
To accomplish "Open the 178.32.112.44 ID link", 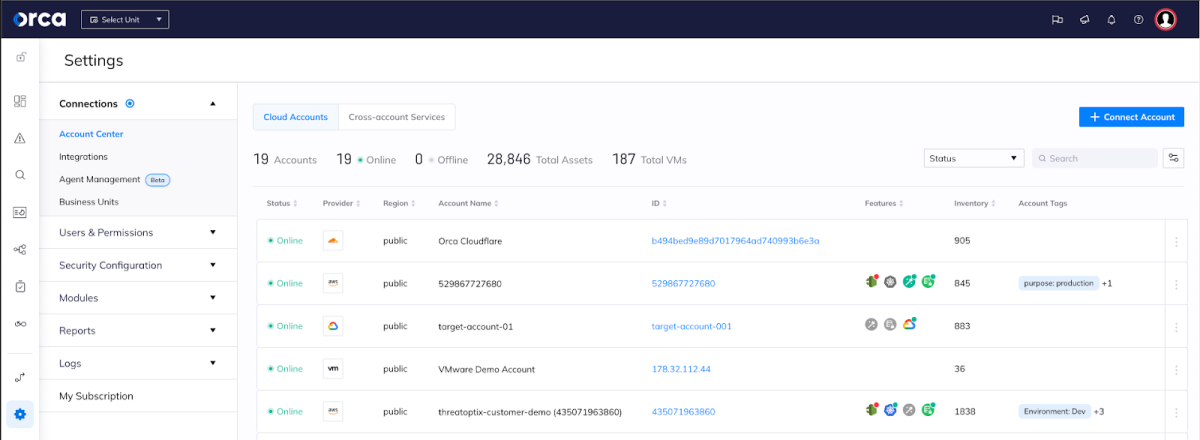I will (x=681, y=369).
